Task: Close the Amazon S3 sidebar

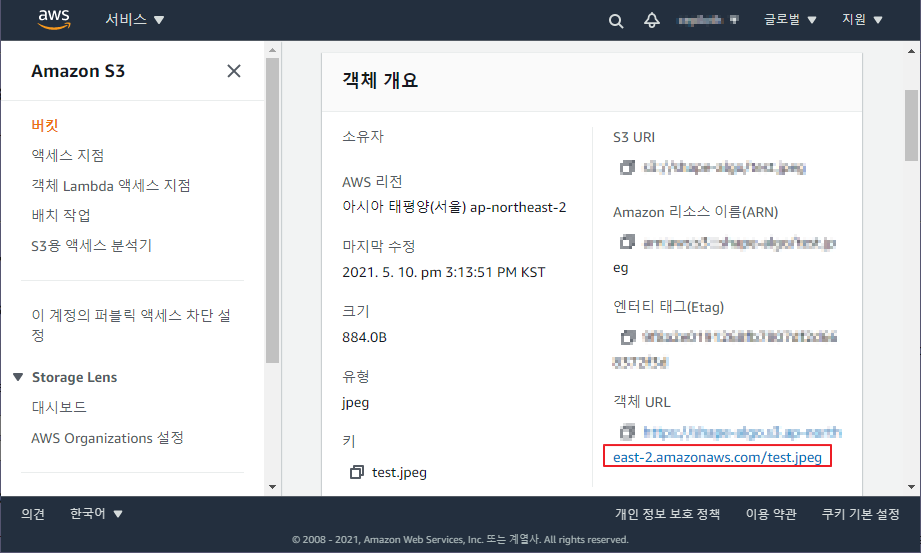Action: pyautogui.click(x=234, y=71)
